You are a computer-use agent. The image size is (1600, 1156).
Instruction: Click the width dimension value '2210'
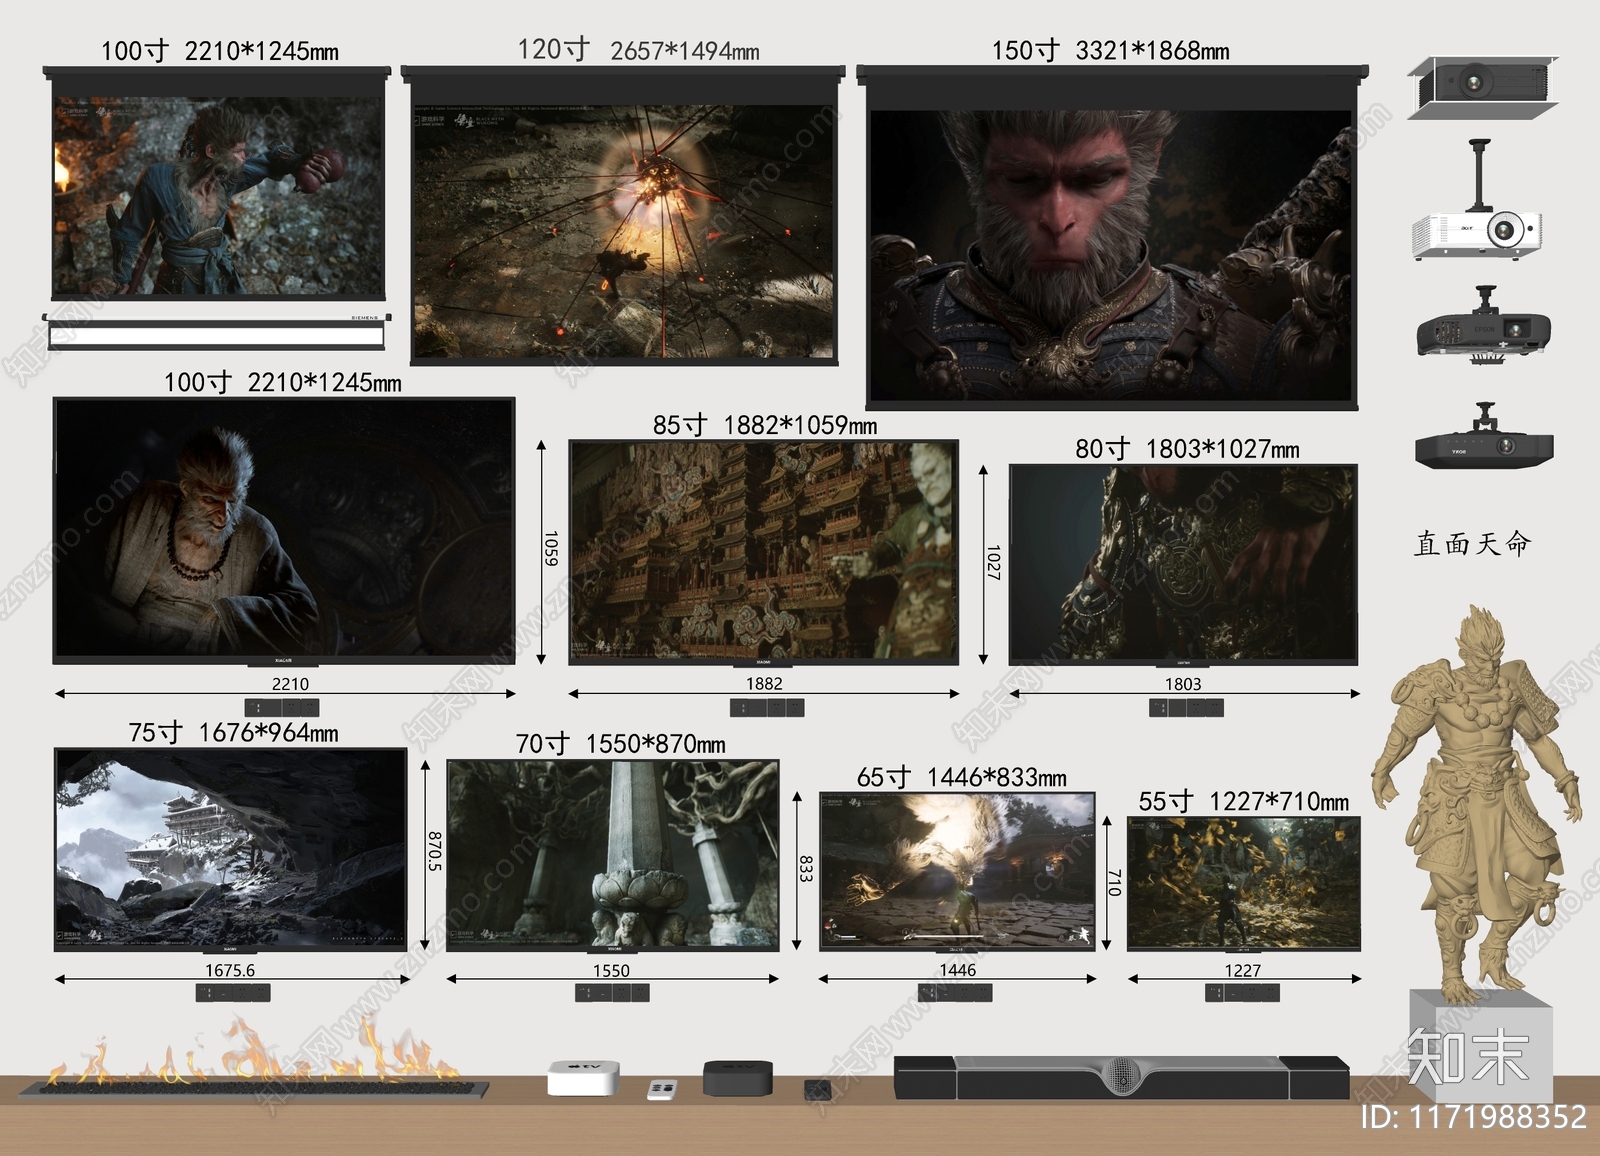pyautogui.click(x=290, y=684)
